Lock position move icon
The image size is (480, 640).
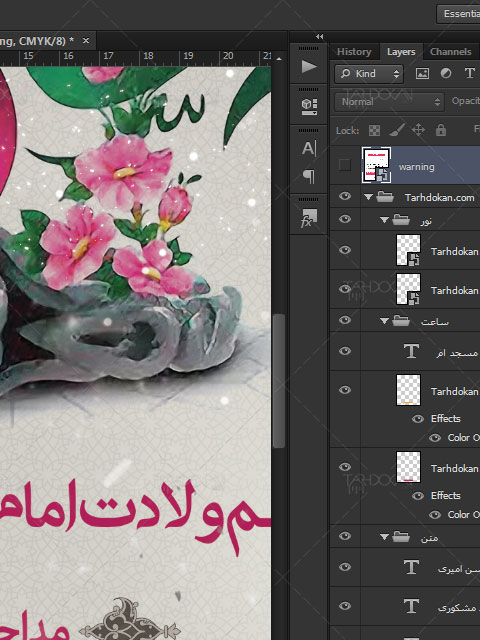coord(418,130)
